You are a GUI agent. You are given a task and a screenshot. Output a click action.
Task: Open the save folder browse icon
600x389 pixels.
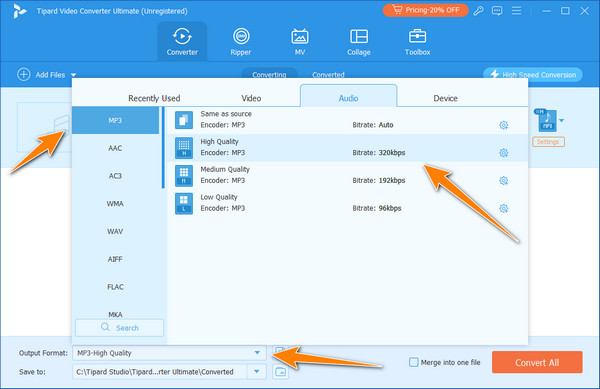pos(280,371)
